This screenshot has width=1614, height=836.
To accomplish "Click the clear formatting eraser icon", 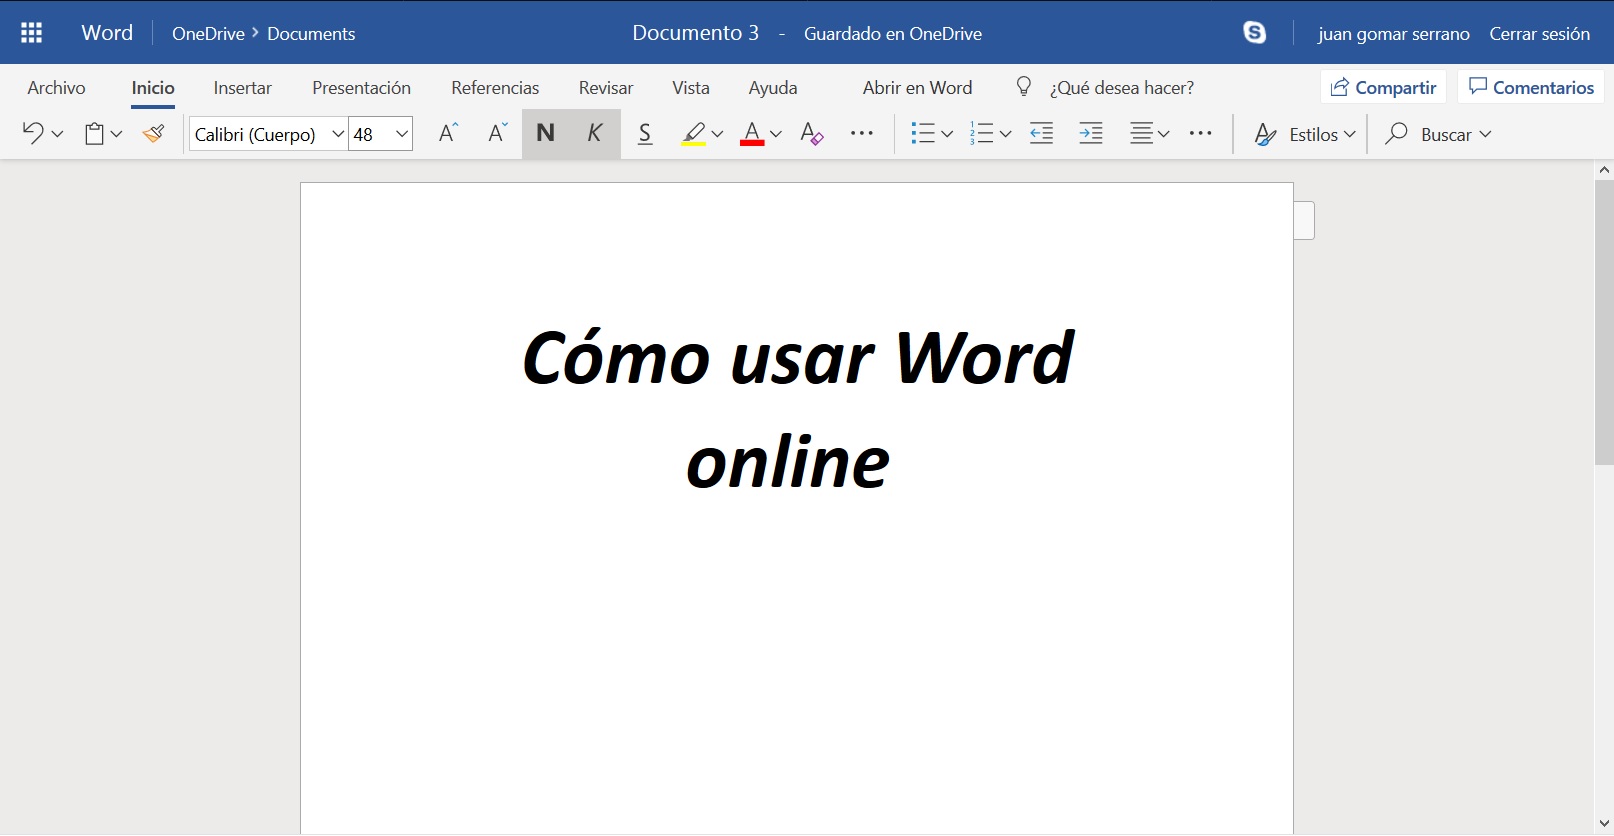I will click(x=812, y=133).
